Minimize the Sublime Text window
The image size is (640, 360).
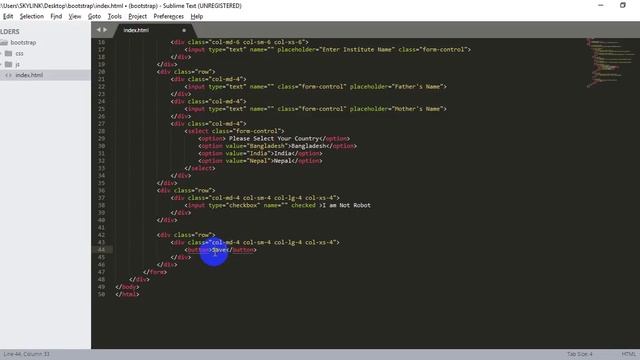coord(601,5)
